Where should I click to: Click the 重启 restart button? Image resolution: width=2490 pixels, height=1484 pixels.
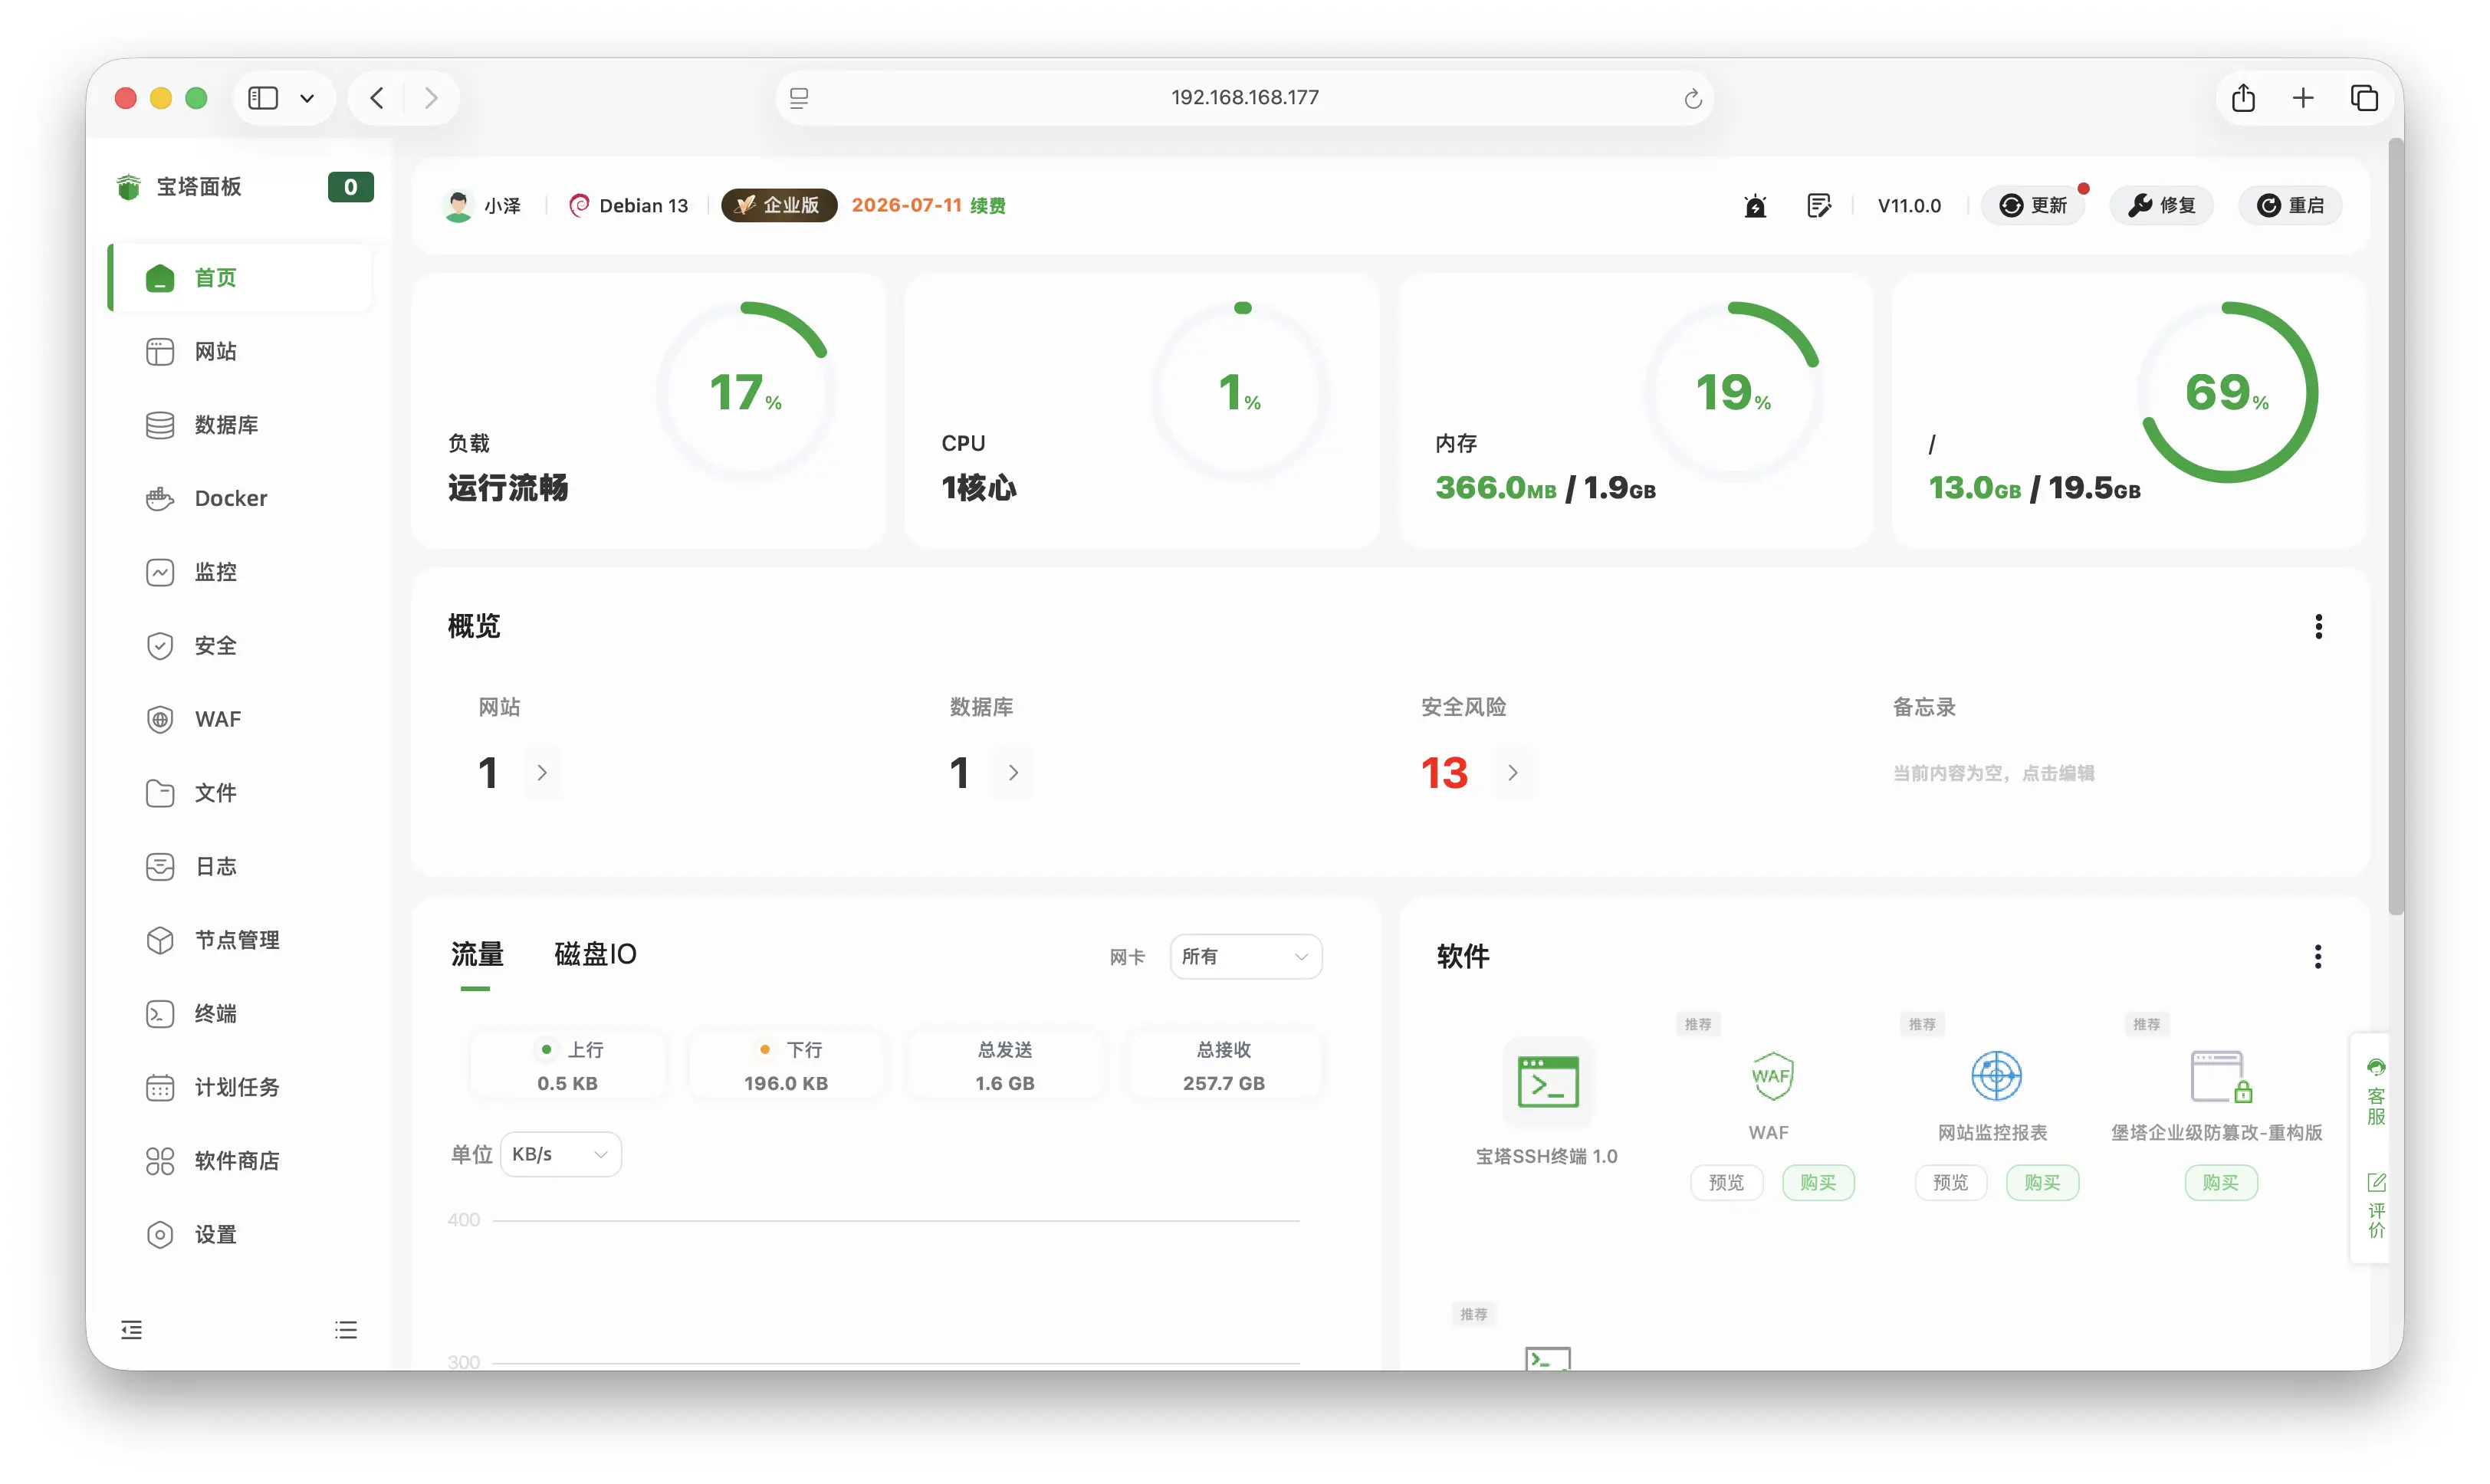click(x=2291, y=205)
